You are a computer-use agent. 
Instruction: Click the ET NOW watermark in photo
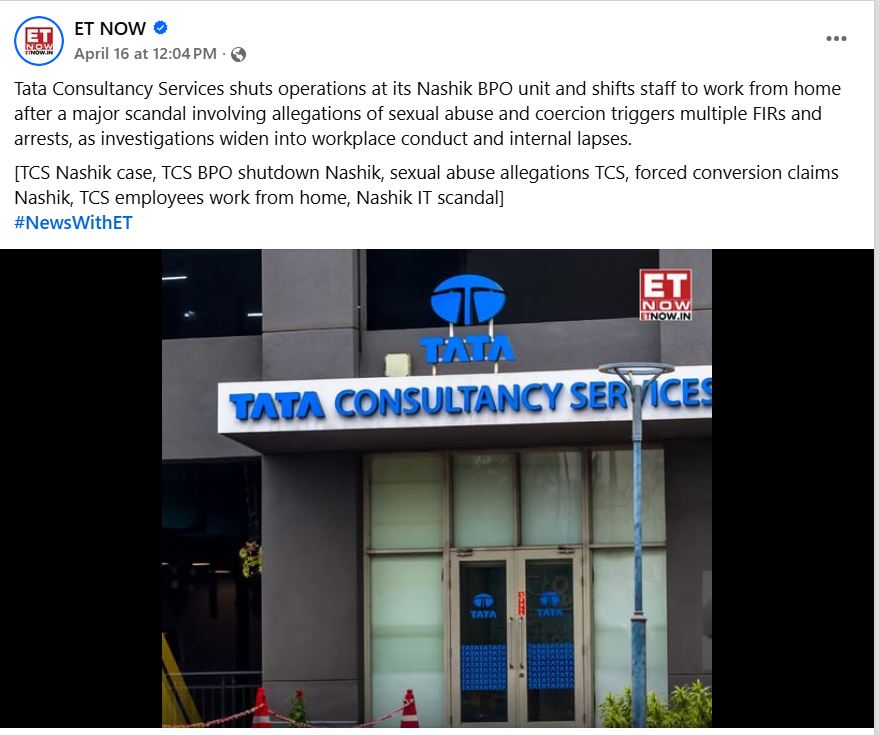tap(665, 295)
